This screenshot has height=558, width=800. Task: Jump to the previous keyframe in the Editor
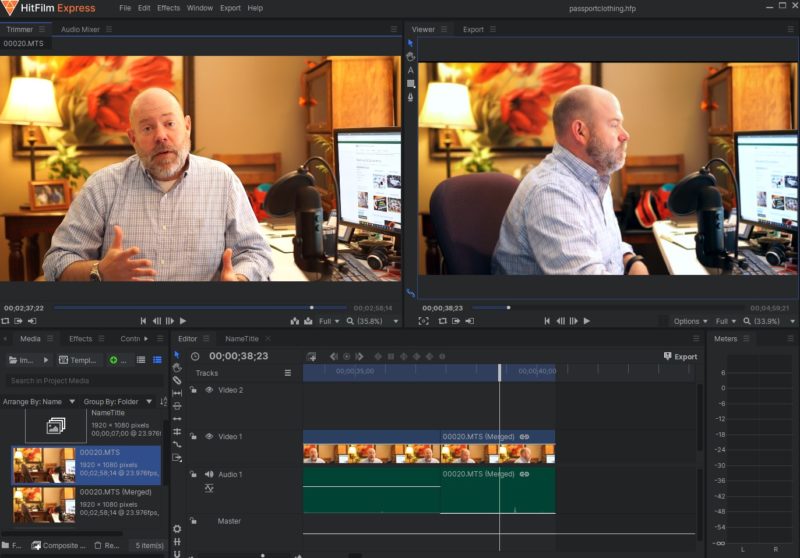(334, 357)
